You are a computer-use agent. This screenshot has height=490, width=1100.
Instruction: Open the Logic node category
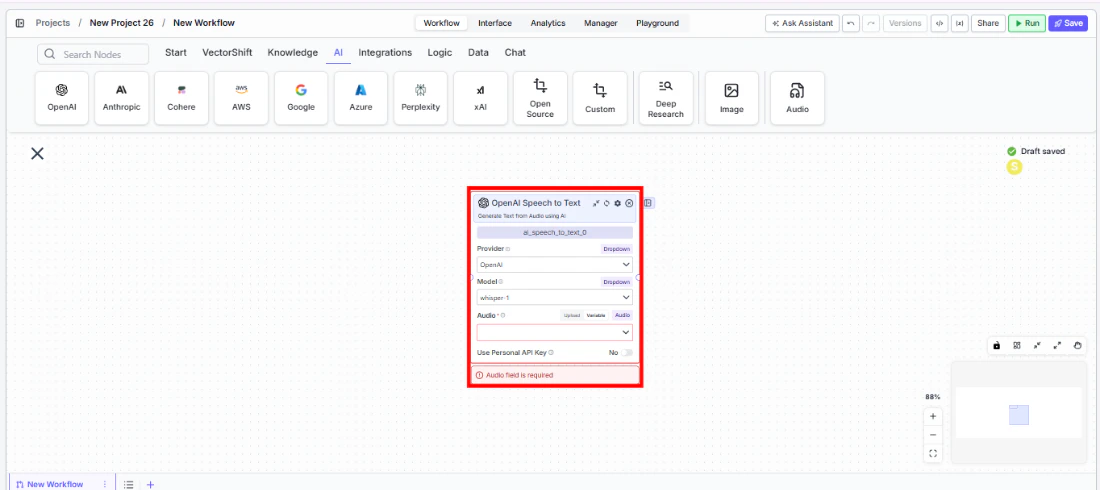[x=440, y=53]
